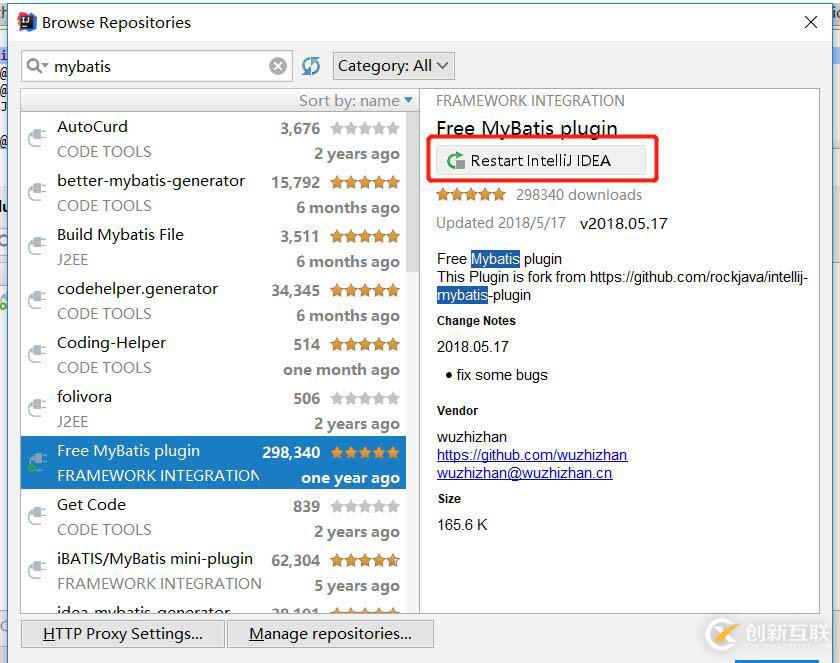Click the AutoCurd plugin icon

pos(37,138)
